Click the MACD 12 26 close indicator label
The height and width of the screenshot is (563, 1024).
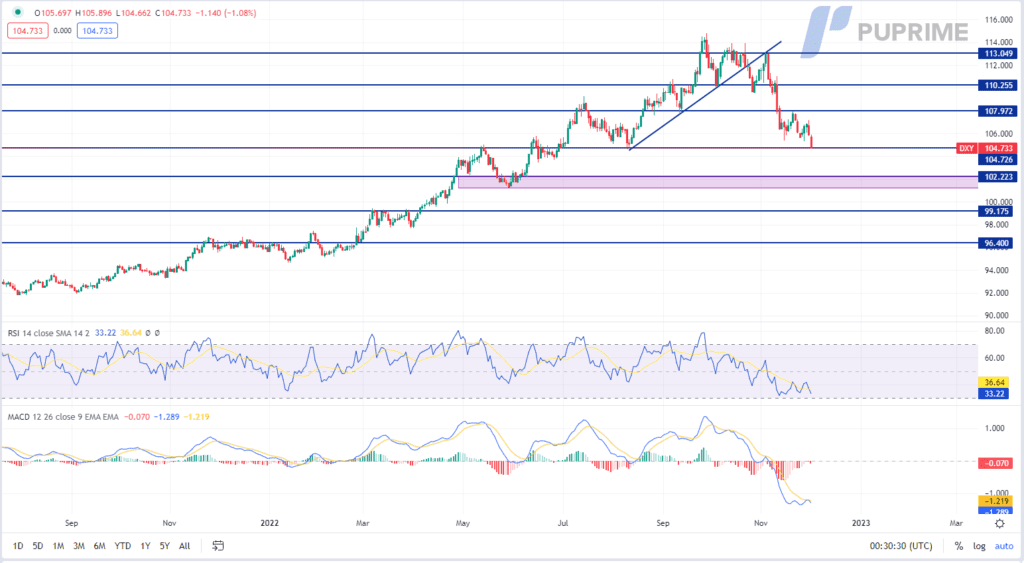[x=63, y=417]
